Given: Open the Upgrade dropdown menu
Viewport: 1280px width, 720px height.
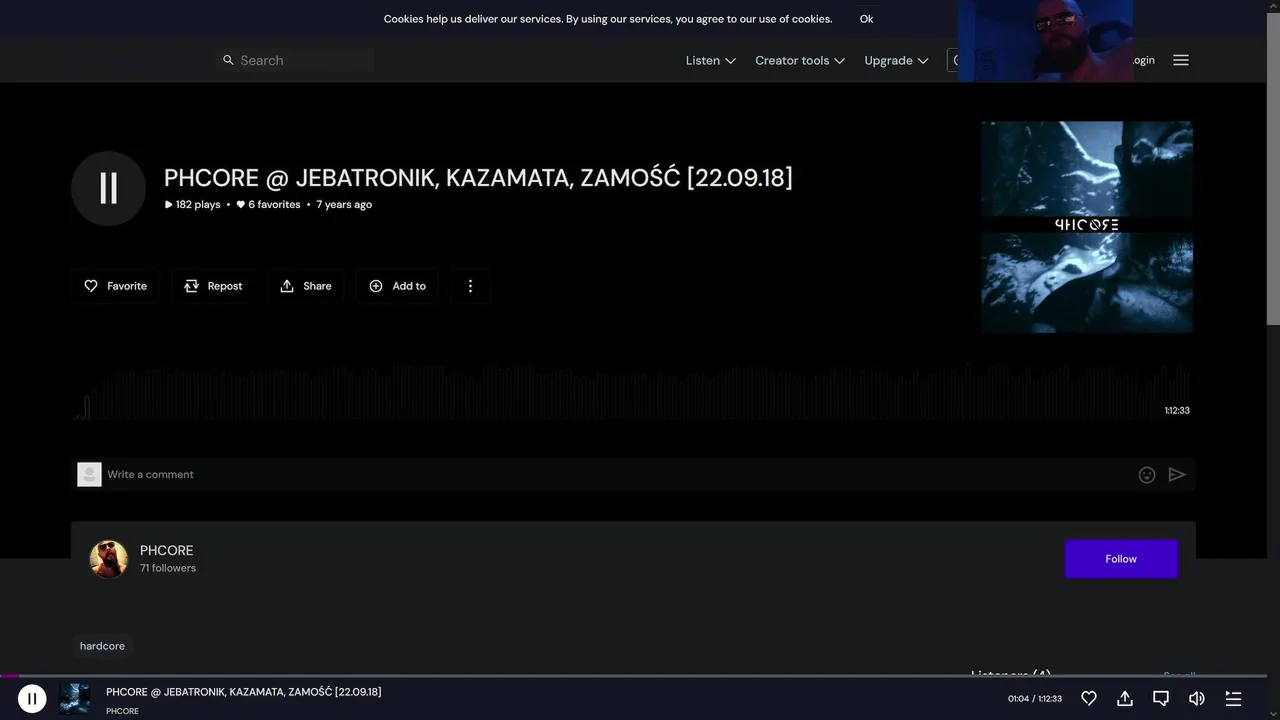Looking at the screenshot, I should click(896, 60).
